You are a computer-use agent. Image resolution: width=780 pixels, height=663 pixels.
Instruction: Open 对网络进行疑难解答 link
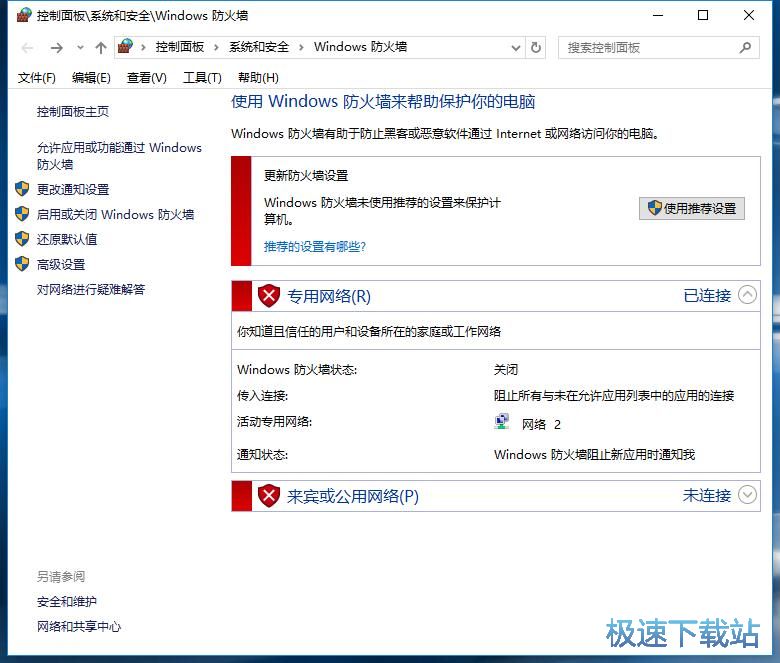tap(91, 289)
